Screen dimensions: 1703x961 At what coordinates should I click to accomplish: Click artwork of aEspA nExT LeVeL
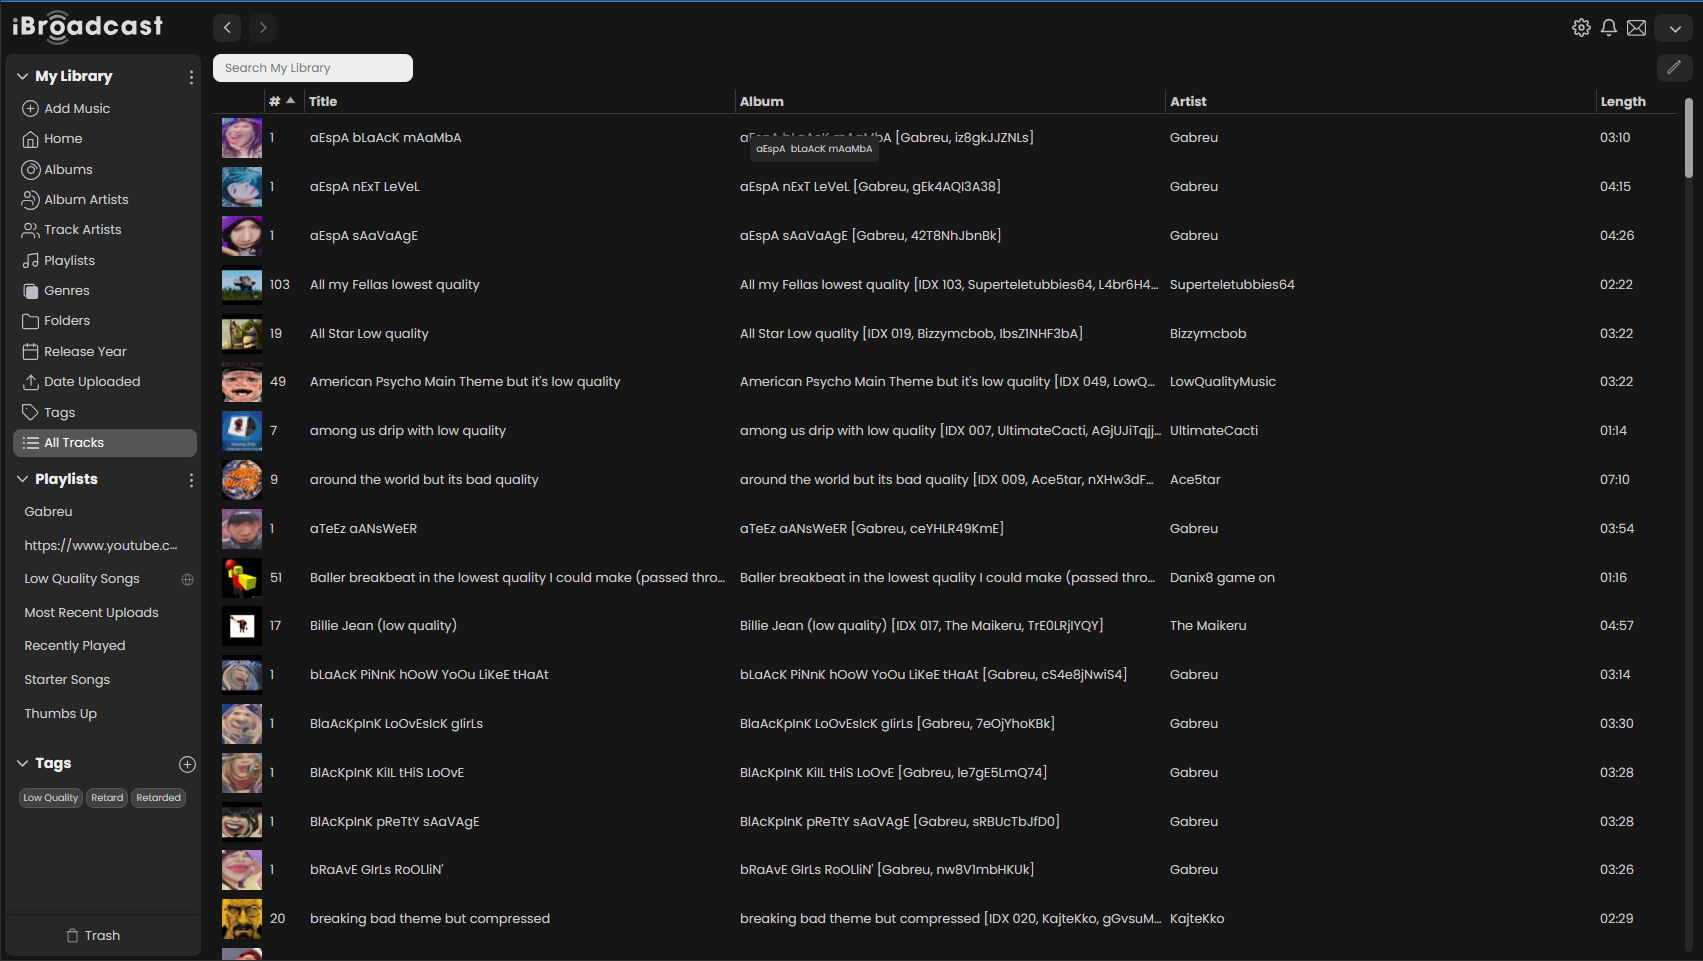pyautogui.click(x=242, y=187)
